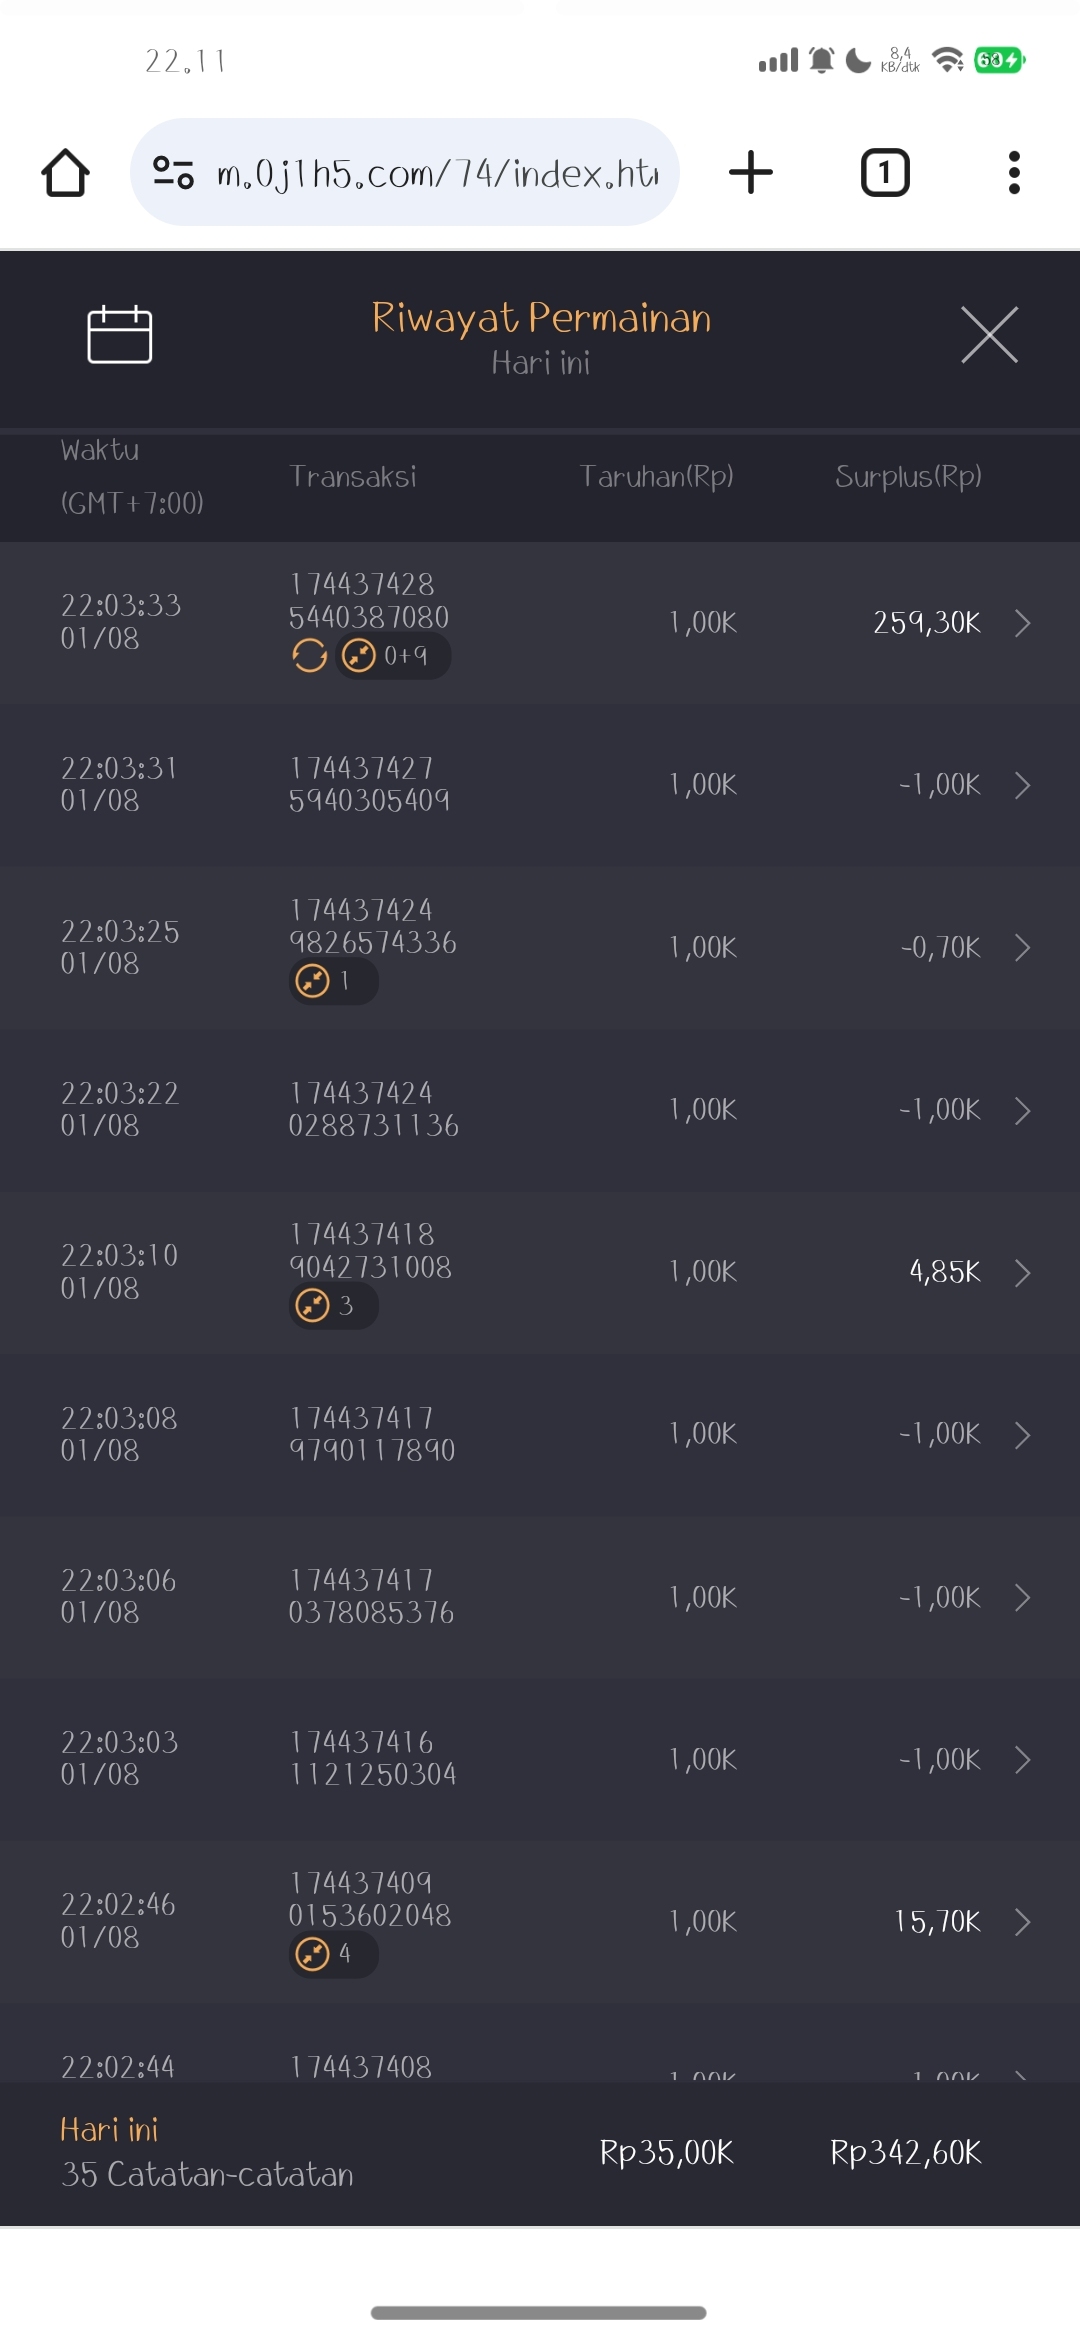Tap the navigation gesture bar
Image resolution: width=1080 pixels, height=2340 pixels.
(539, 2313)
